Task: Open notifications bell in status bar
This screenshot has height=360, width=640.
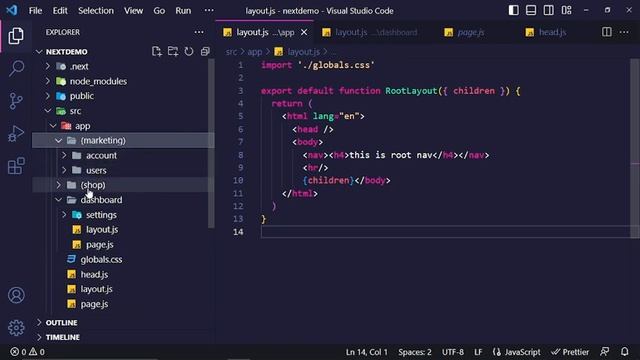Action: (x=624, y=351)
